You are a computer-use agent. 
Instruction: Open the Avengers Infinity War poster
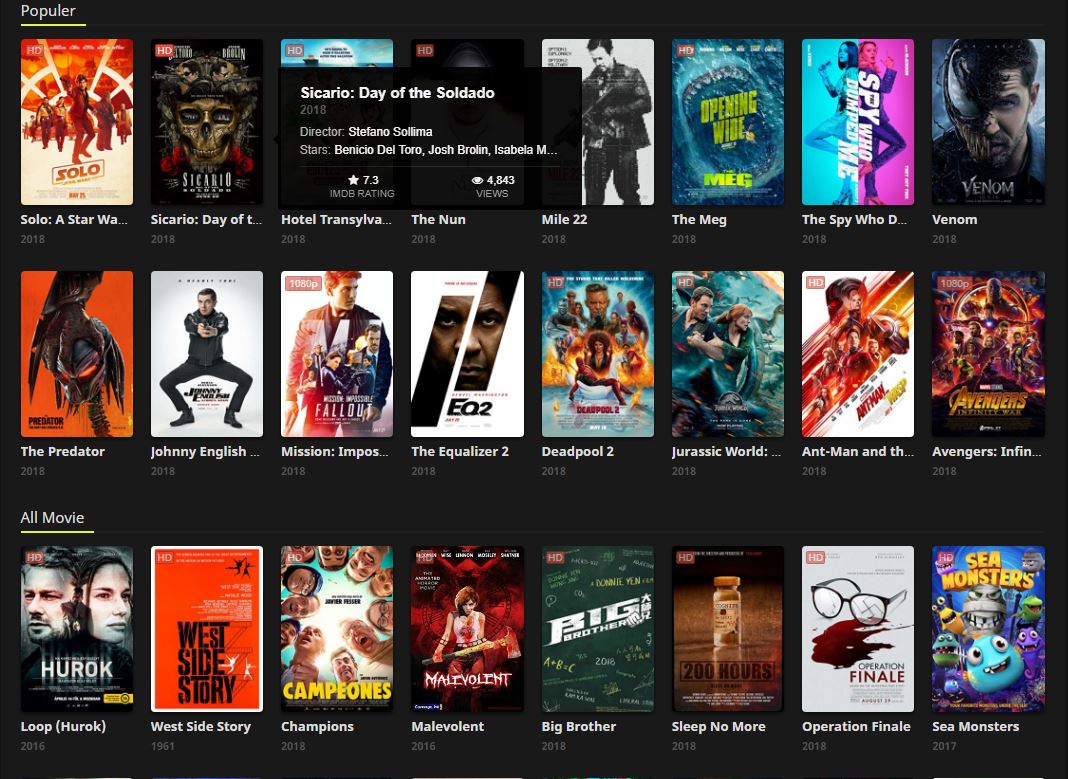988,354
